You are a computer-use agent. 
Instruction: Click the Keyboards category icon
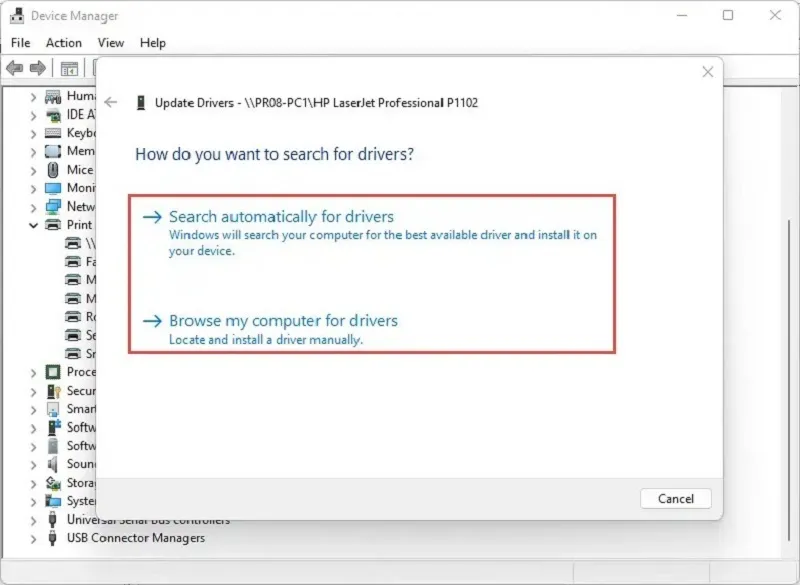[x=53, y=133]
